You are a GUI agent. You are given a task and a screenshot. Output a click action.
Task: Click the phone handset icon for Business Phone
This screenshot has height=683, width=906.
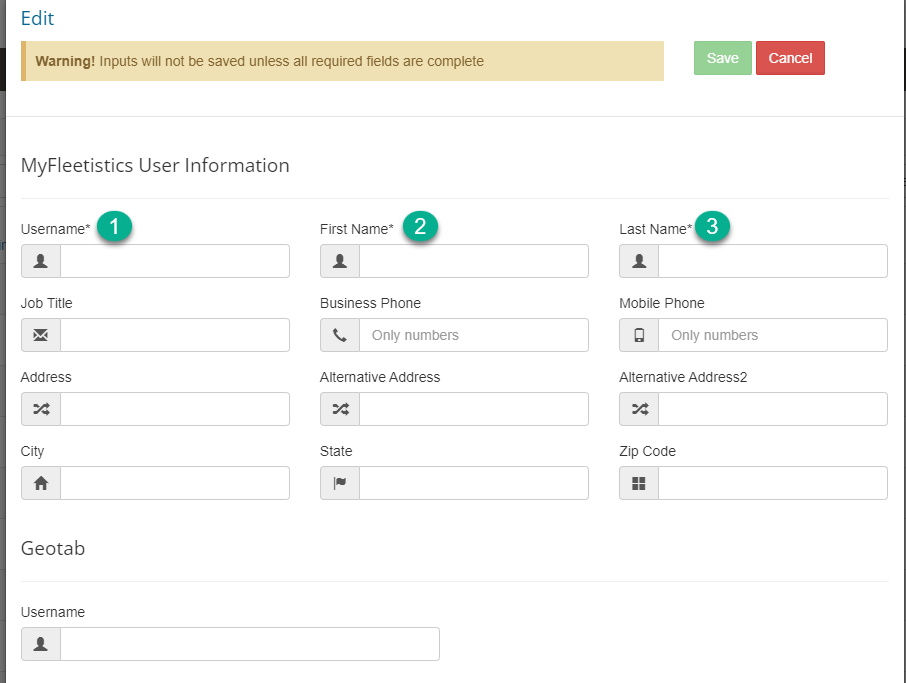[340, 335]
